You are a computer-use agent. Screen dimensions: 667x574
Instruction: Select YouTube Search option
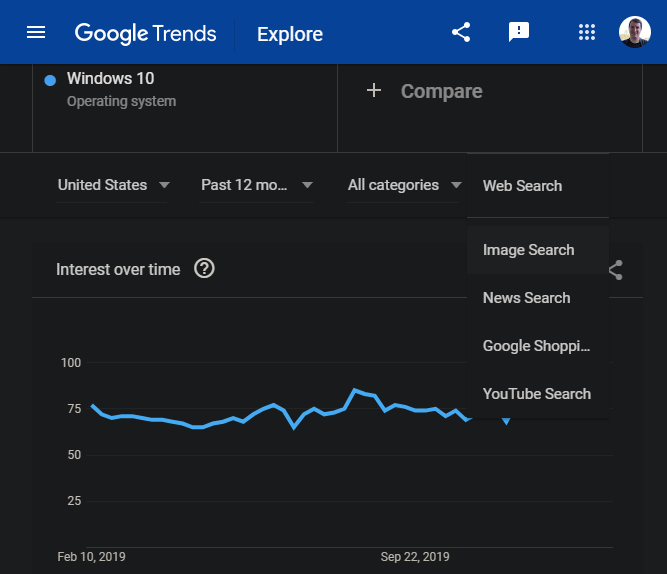coord(537,394)
